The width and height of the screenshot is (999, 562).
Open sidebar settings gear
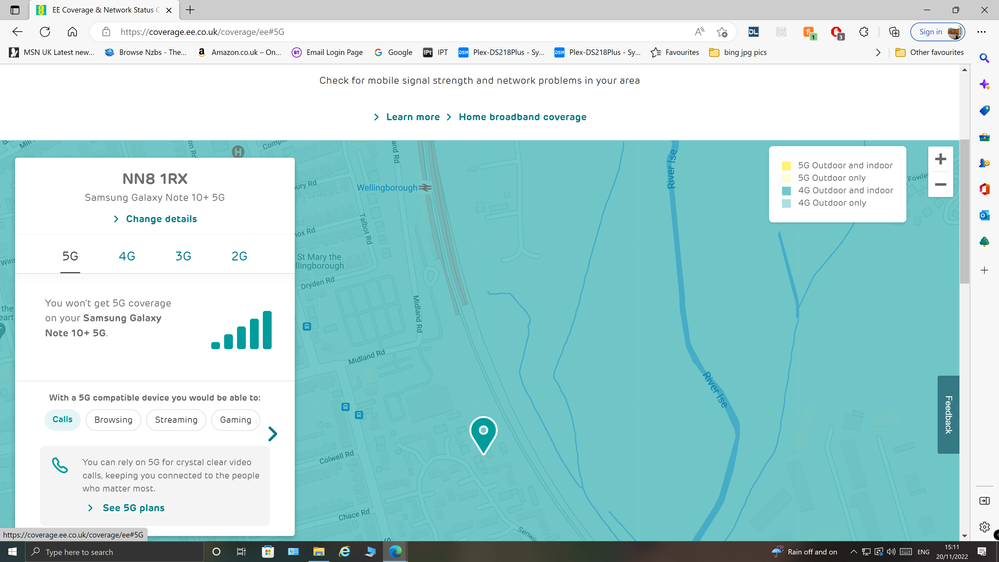(984, 527)
